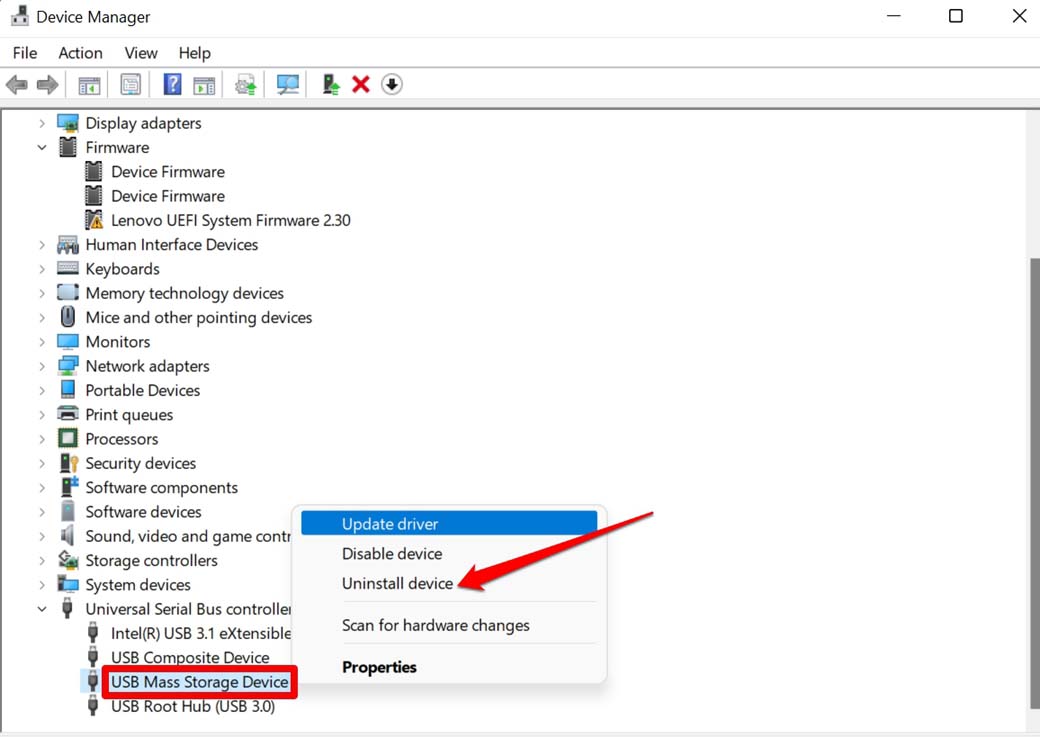The image size is (1040, 737).
Task: Open the View menu
Action: pos(141,53)
